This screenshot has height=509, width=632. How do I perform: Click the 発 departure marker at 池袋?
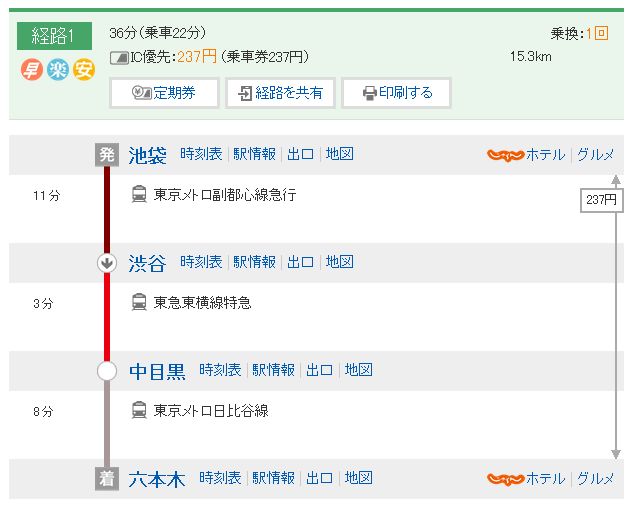coord(106,155)
